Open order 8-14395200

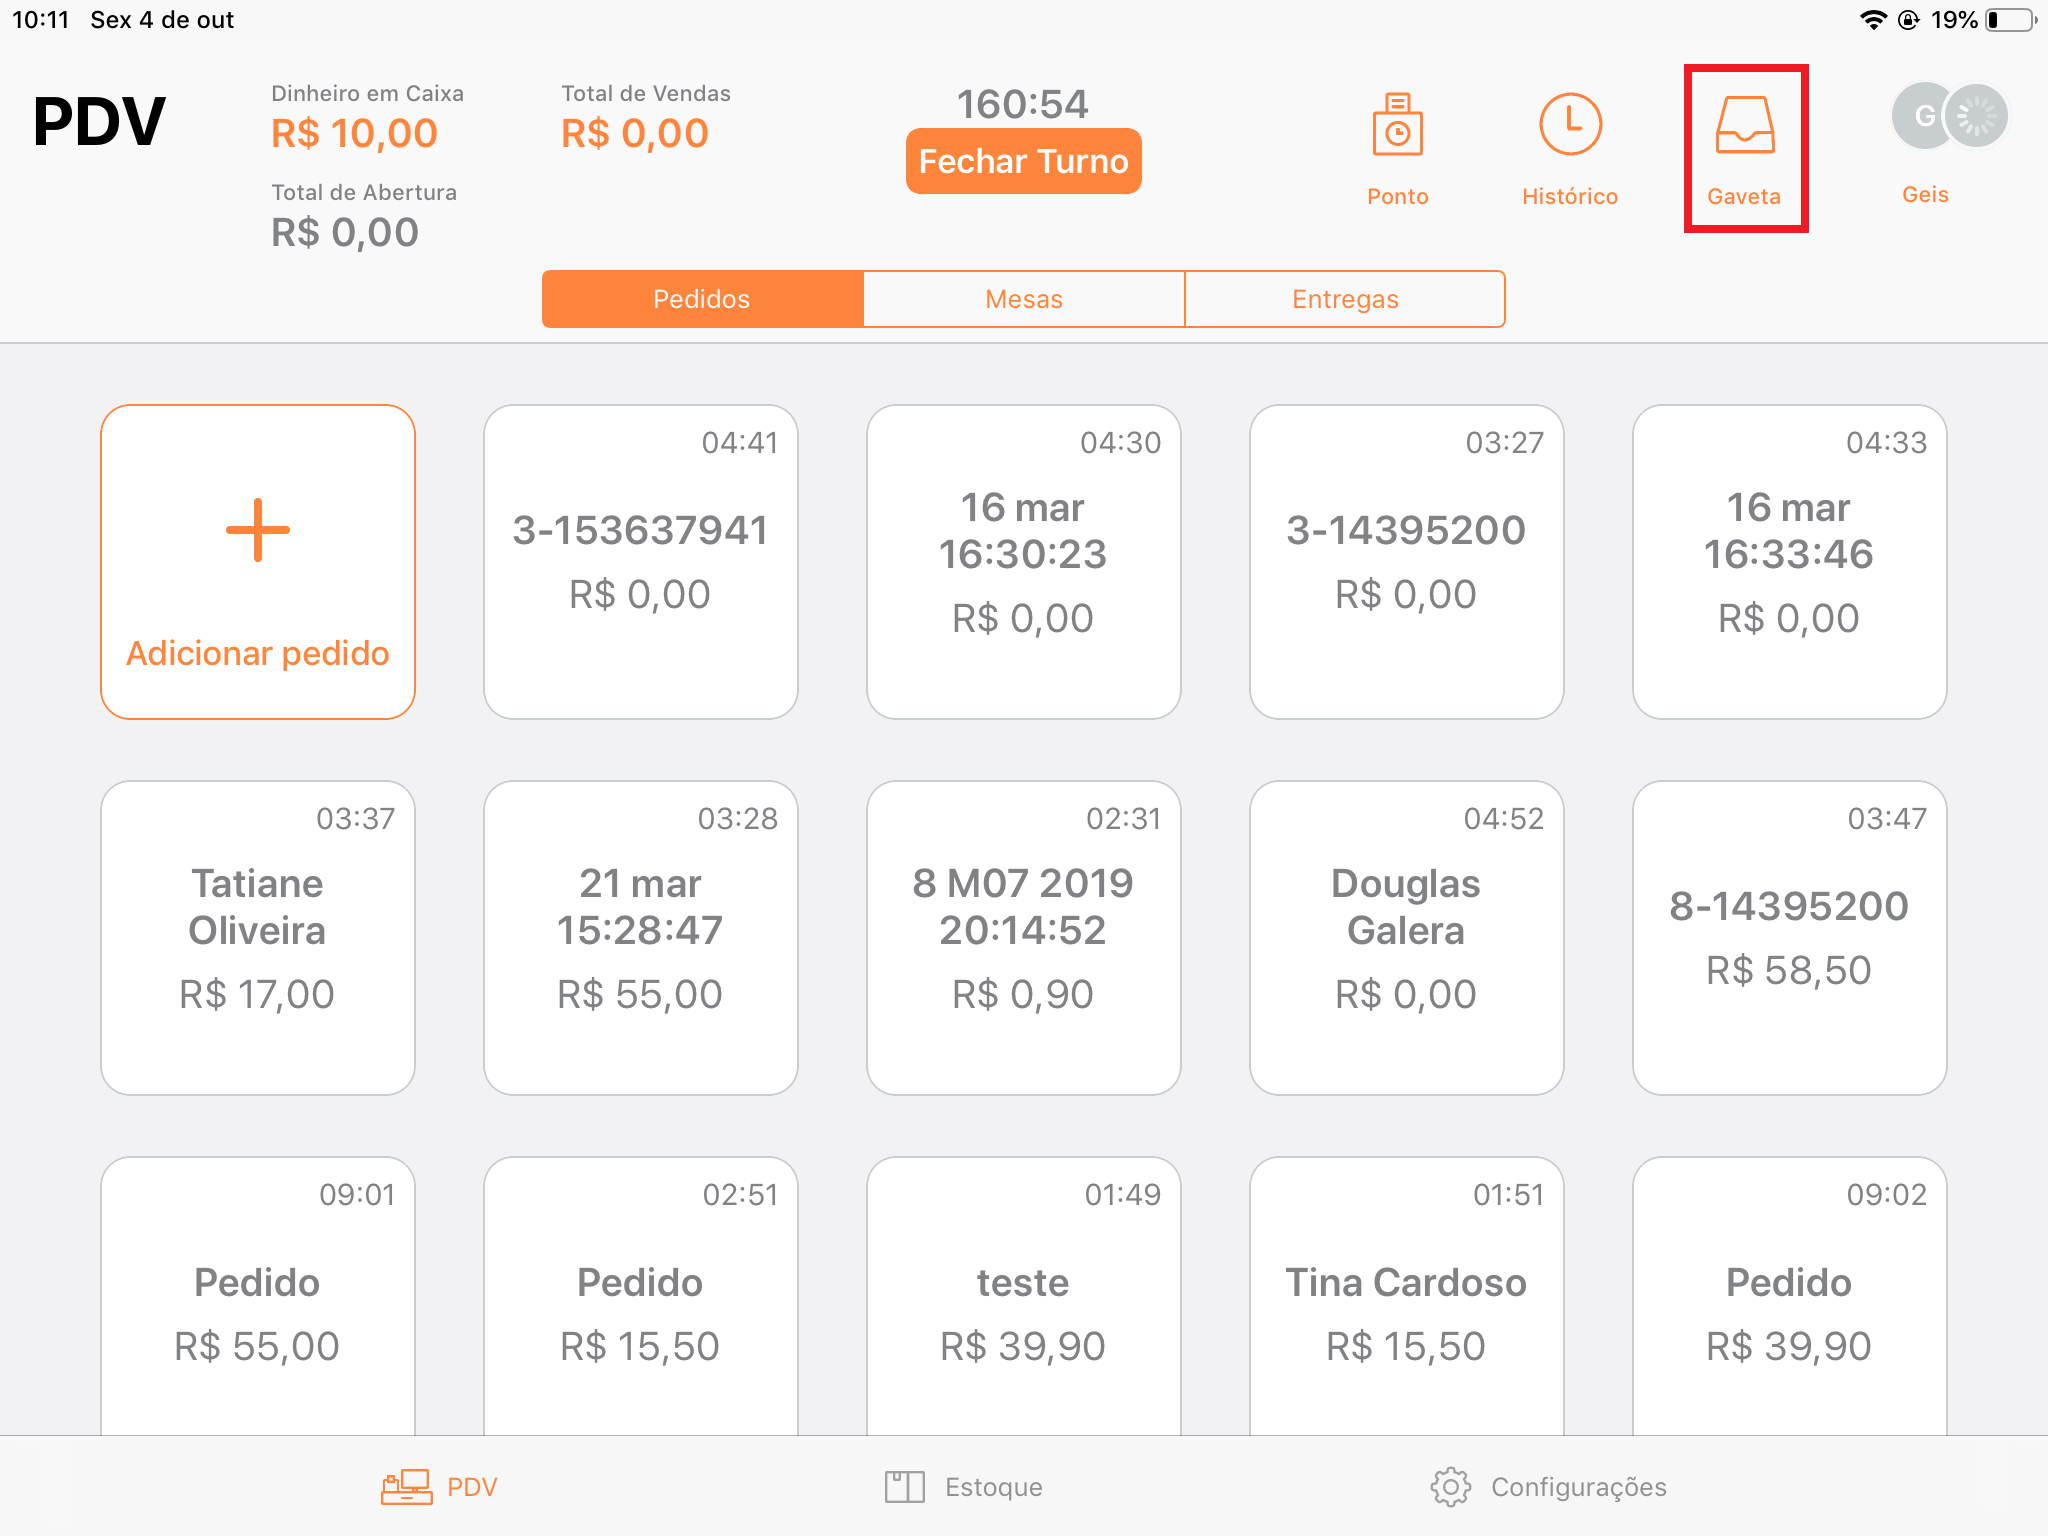(1790, 938)
